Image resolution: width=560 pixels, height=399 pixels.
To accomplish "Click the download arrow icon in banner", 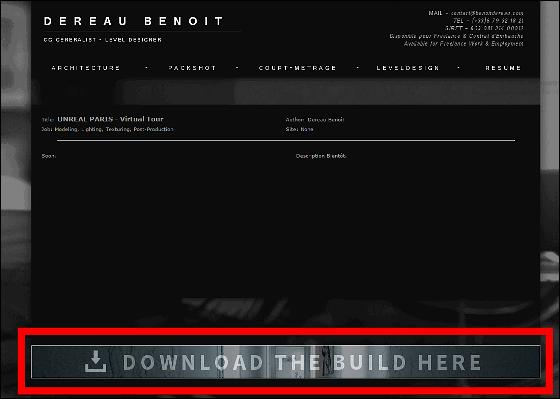I will tap(95, 361).
